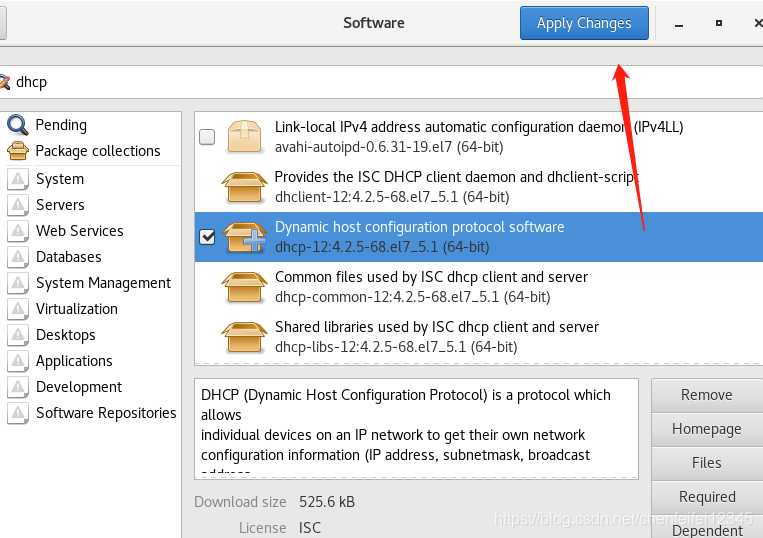Select the dhclient-12:4.2.5-68.el7_5.1 row text
Image resolution: width=763 pixels, height=538 pixels.
(392, 197)
